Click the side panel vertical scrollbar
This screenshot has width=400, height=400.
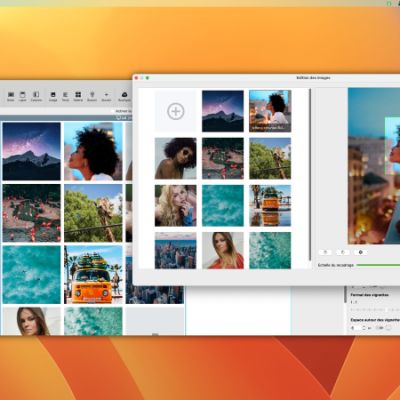click(345, 295)
